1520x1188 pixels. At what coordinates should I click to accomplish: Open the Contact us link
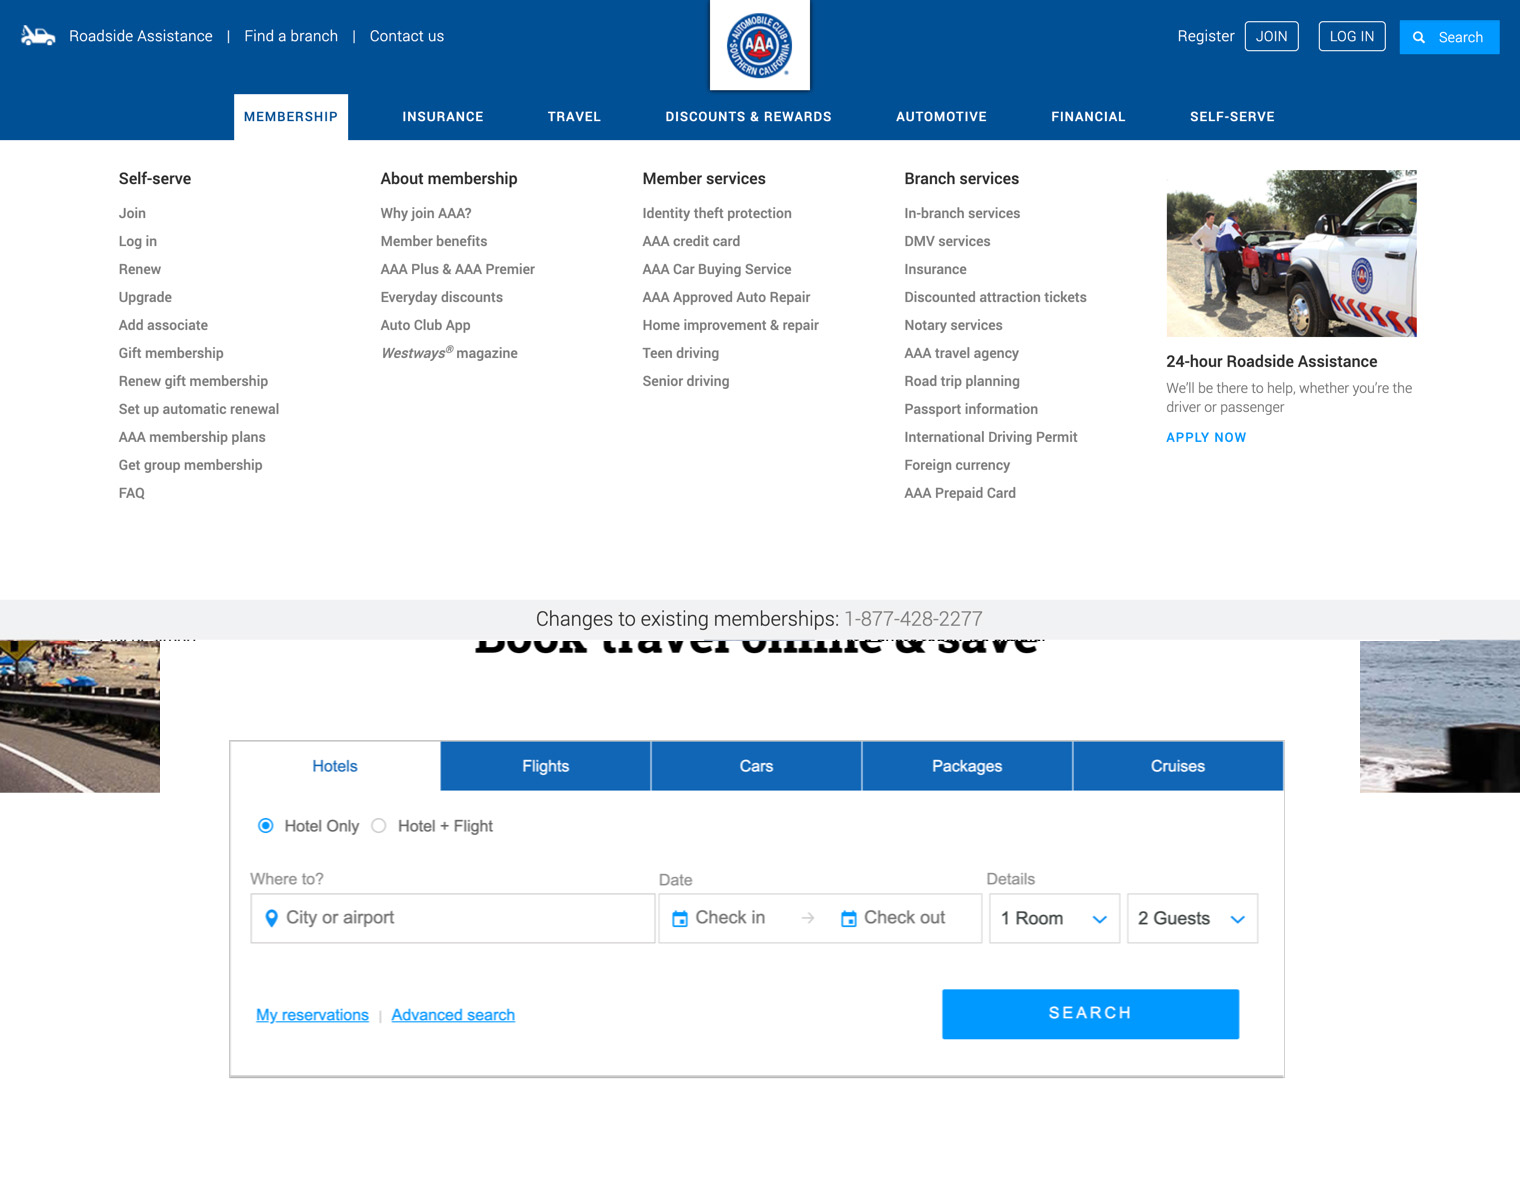click(x=407, y=36)
